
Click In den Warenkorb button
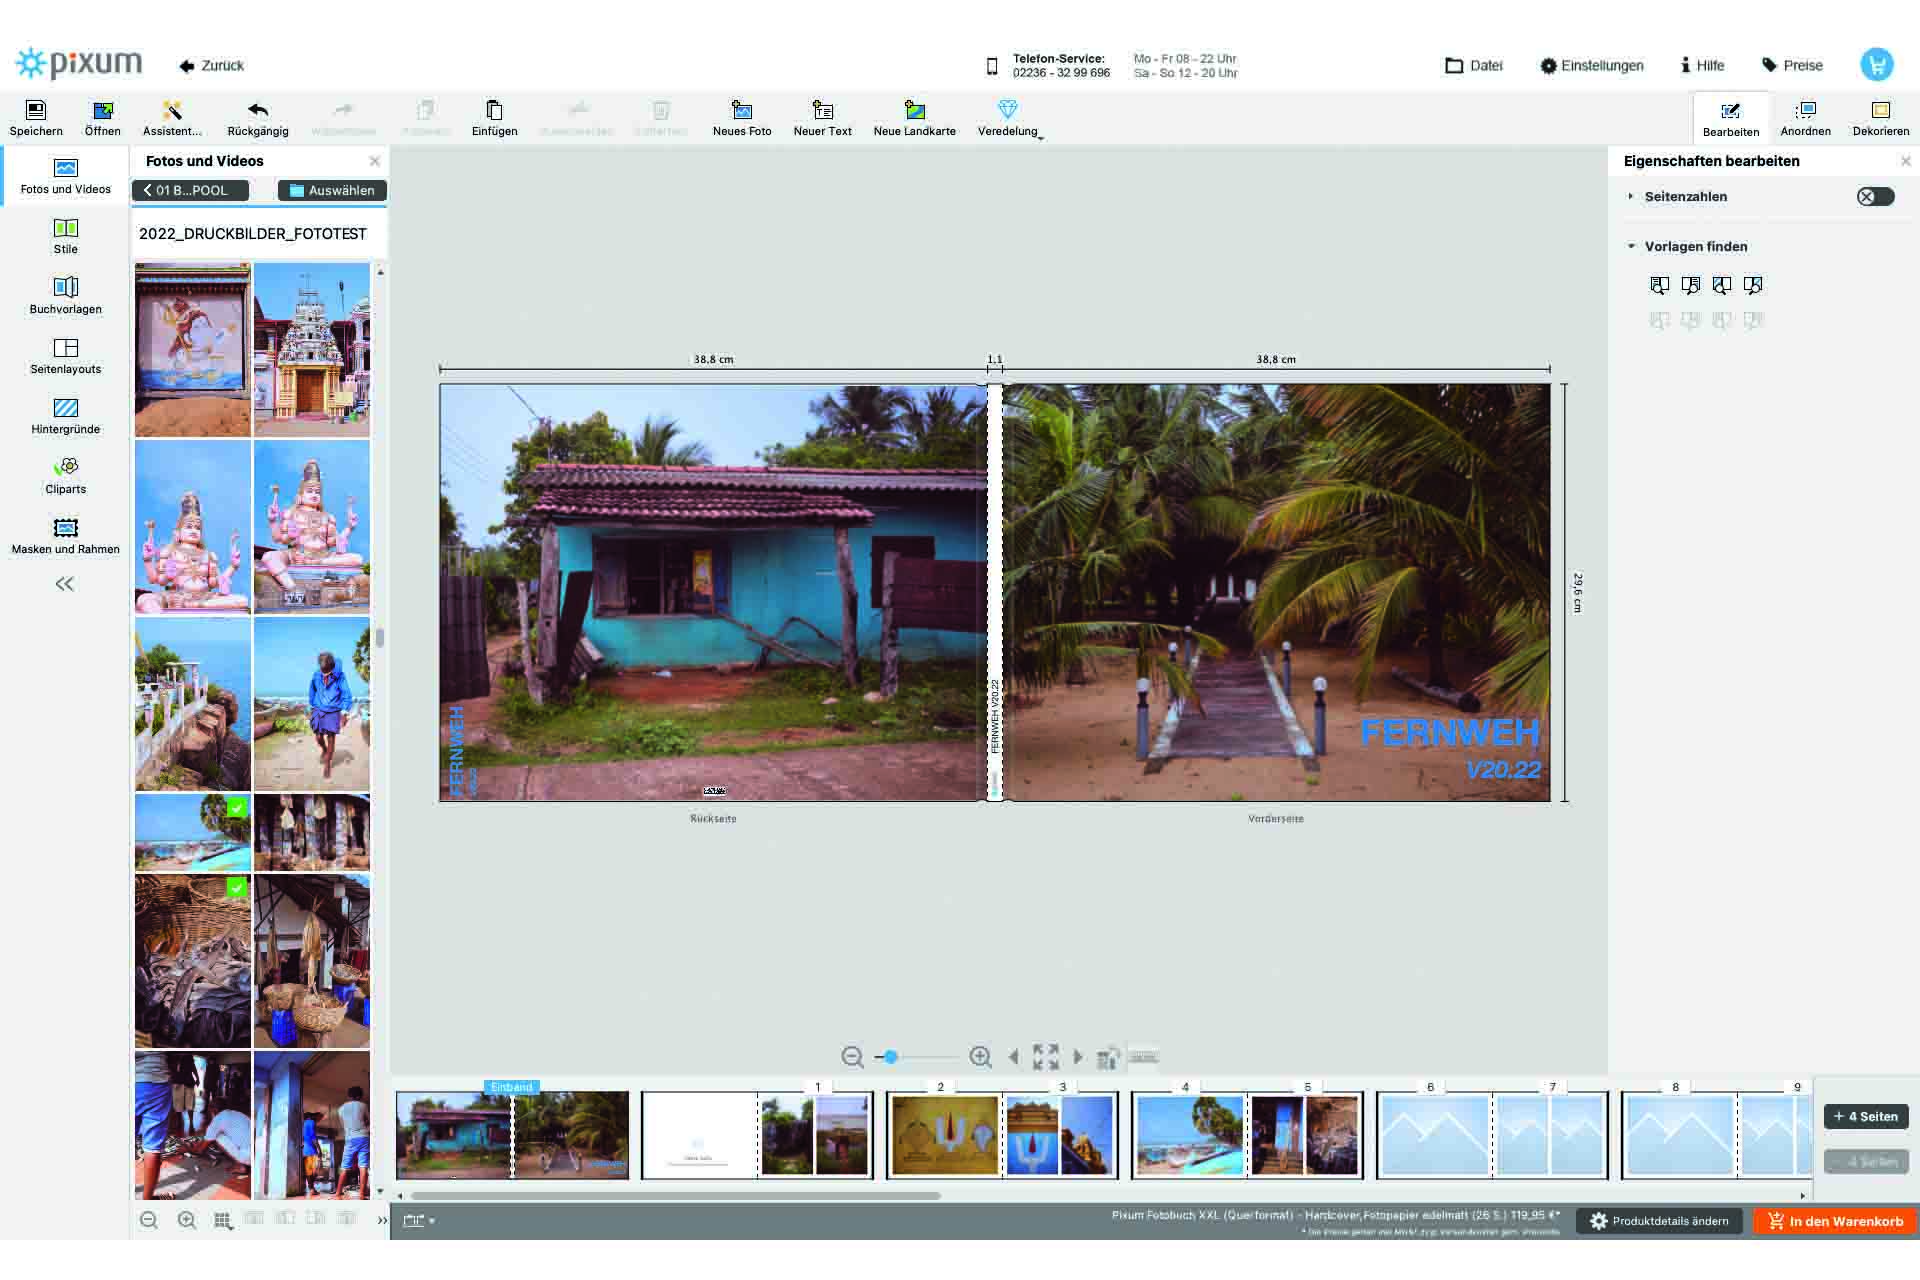point(1835,1221)
